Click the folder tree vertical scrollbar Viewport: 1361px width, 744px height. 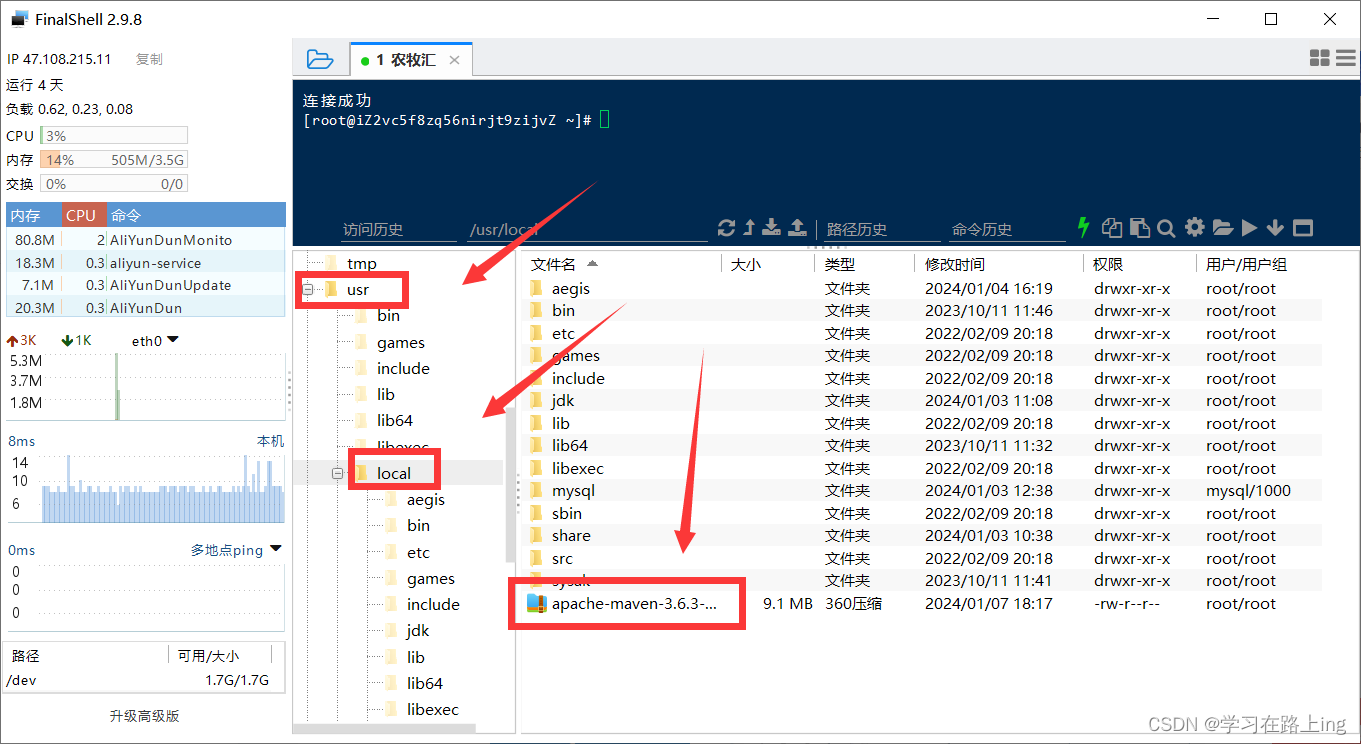510,485
